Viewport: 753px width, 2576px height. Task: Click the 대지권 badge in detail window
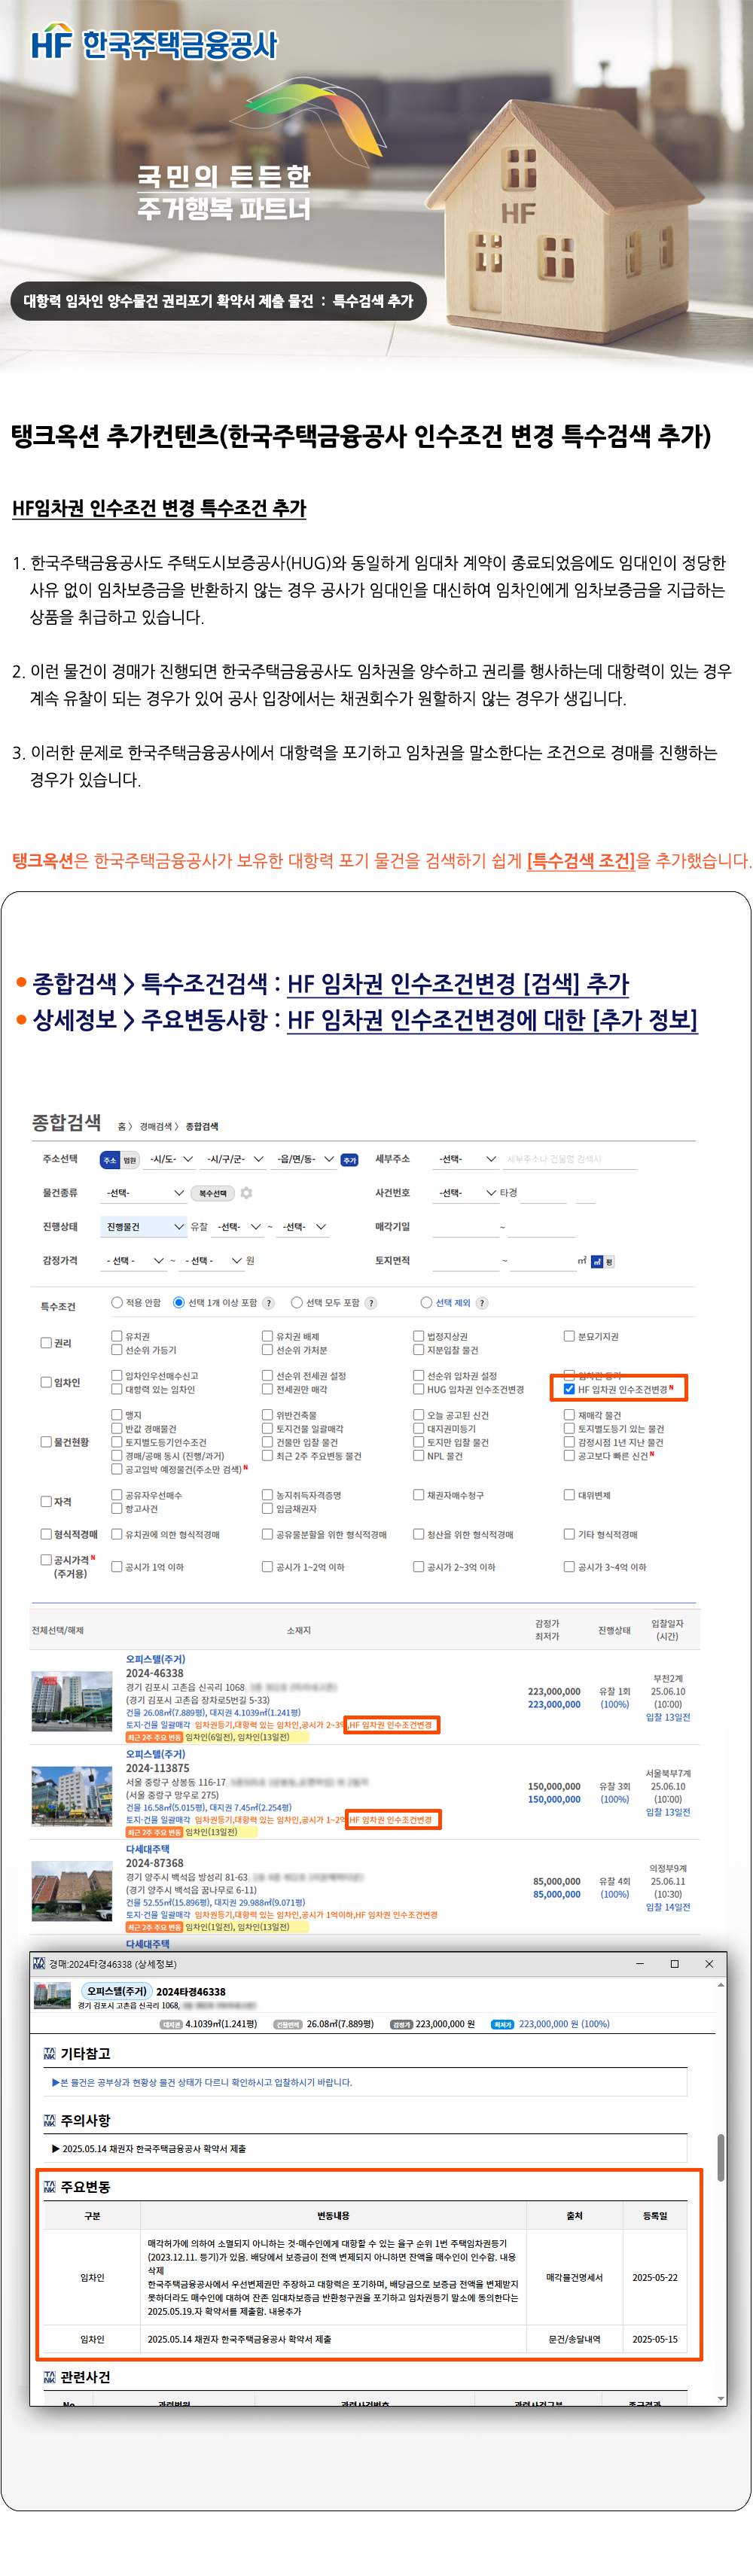click(x=171, y=2024)
